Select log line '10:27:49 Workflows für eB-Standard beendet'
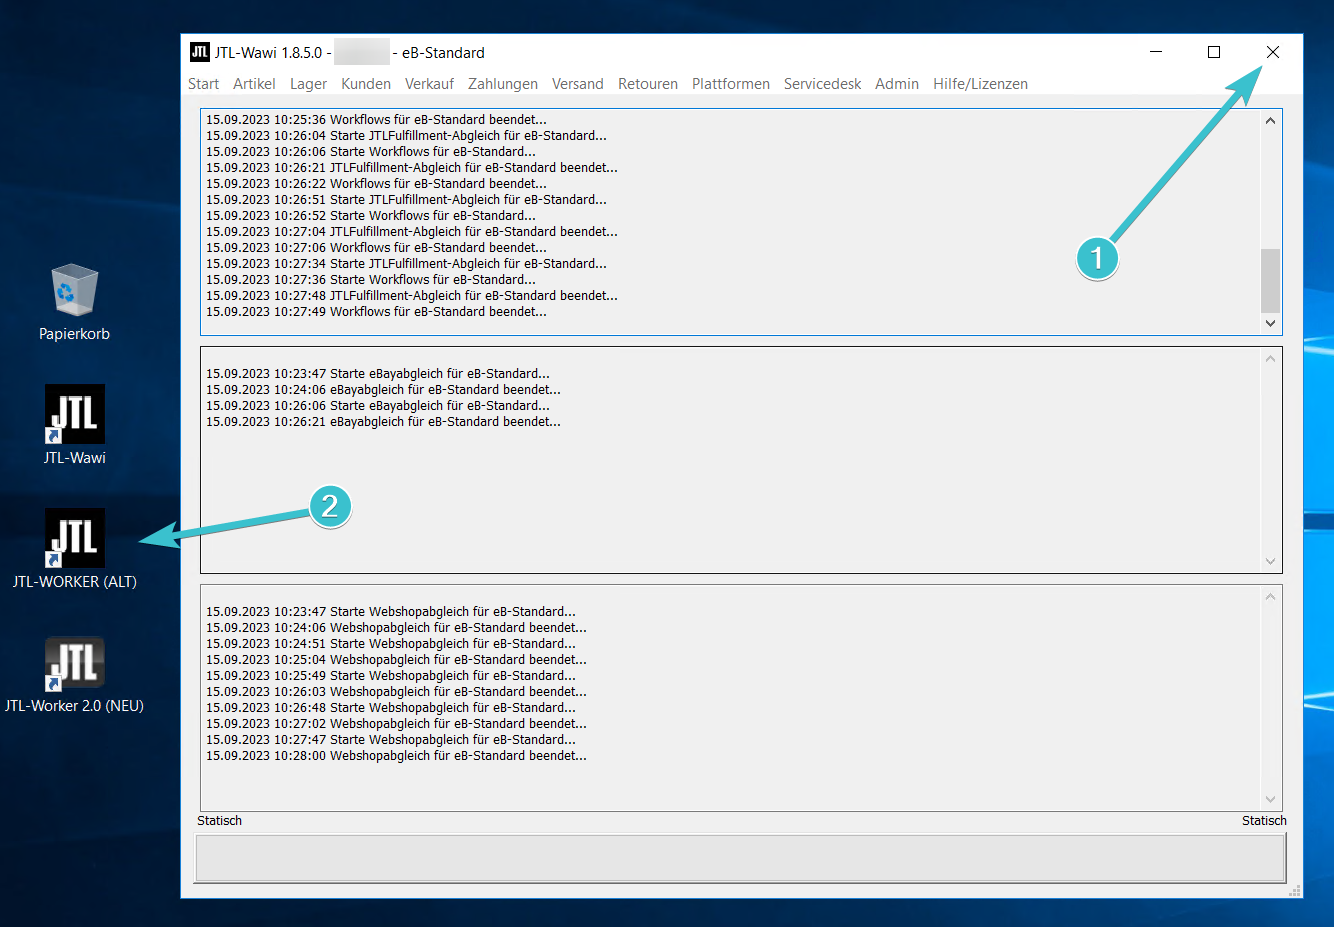The width and height of the screenshot is (1334, 927). pos(376,312)
